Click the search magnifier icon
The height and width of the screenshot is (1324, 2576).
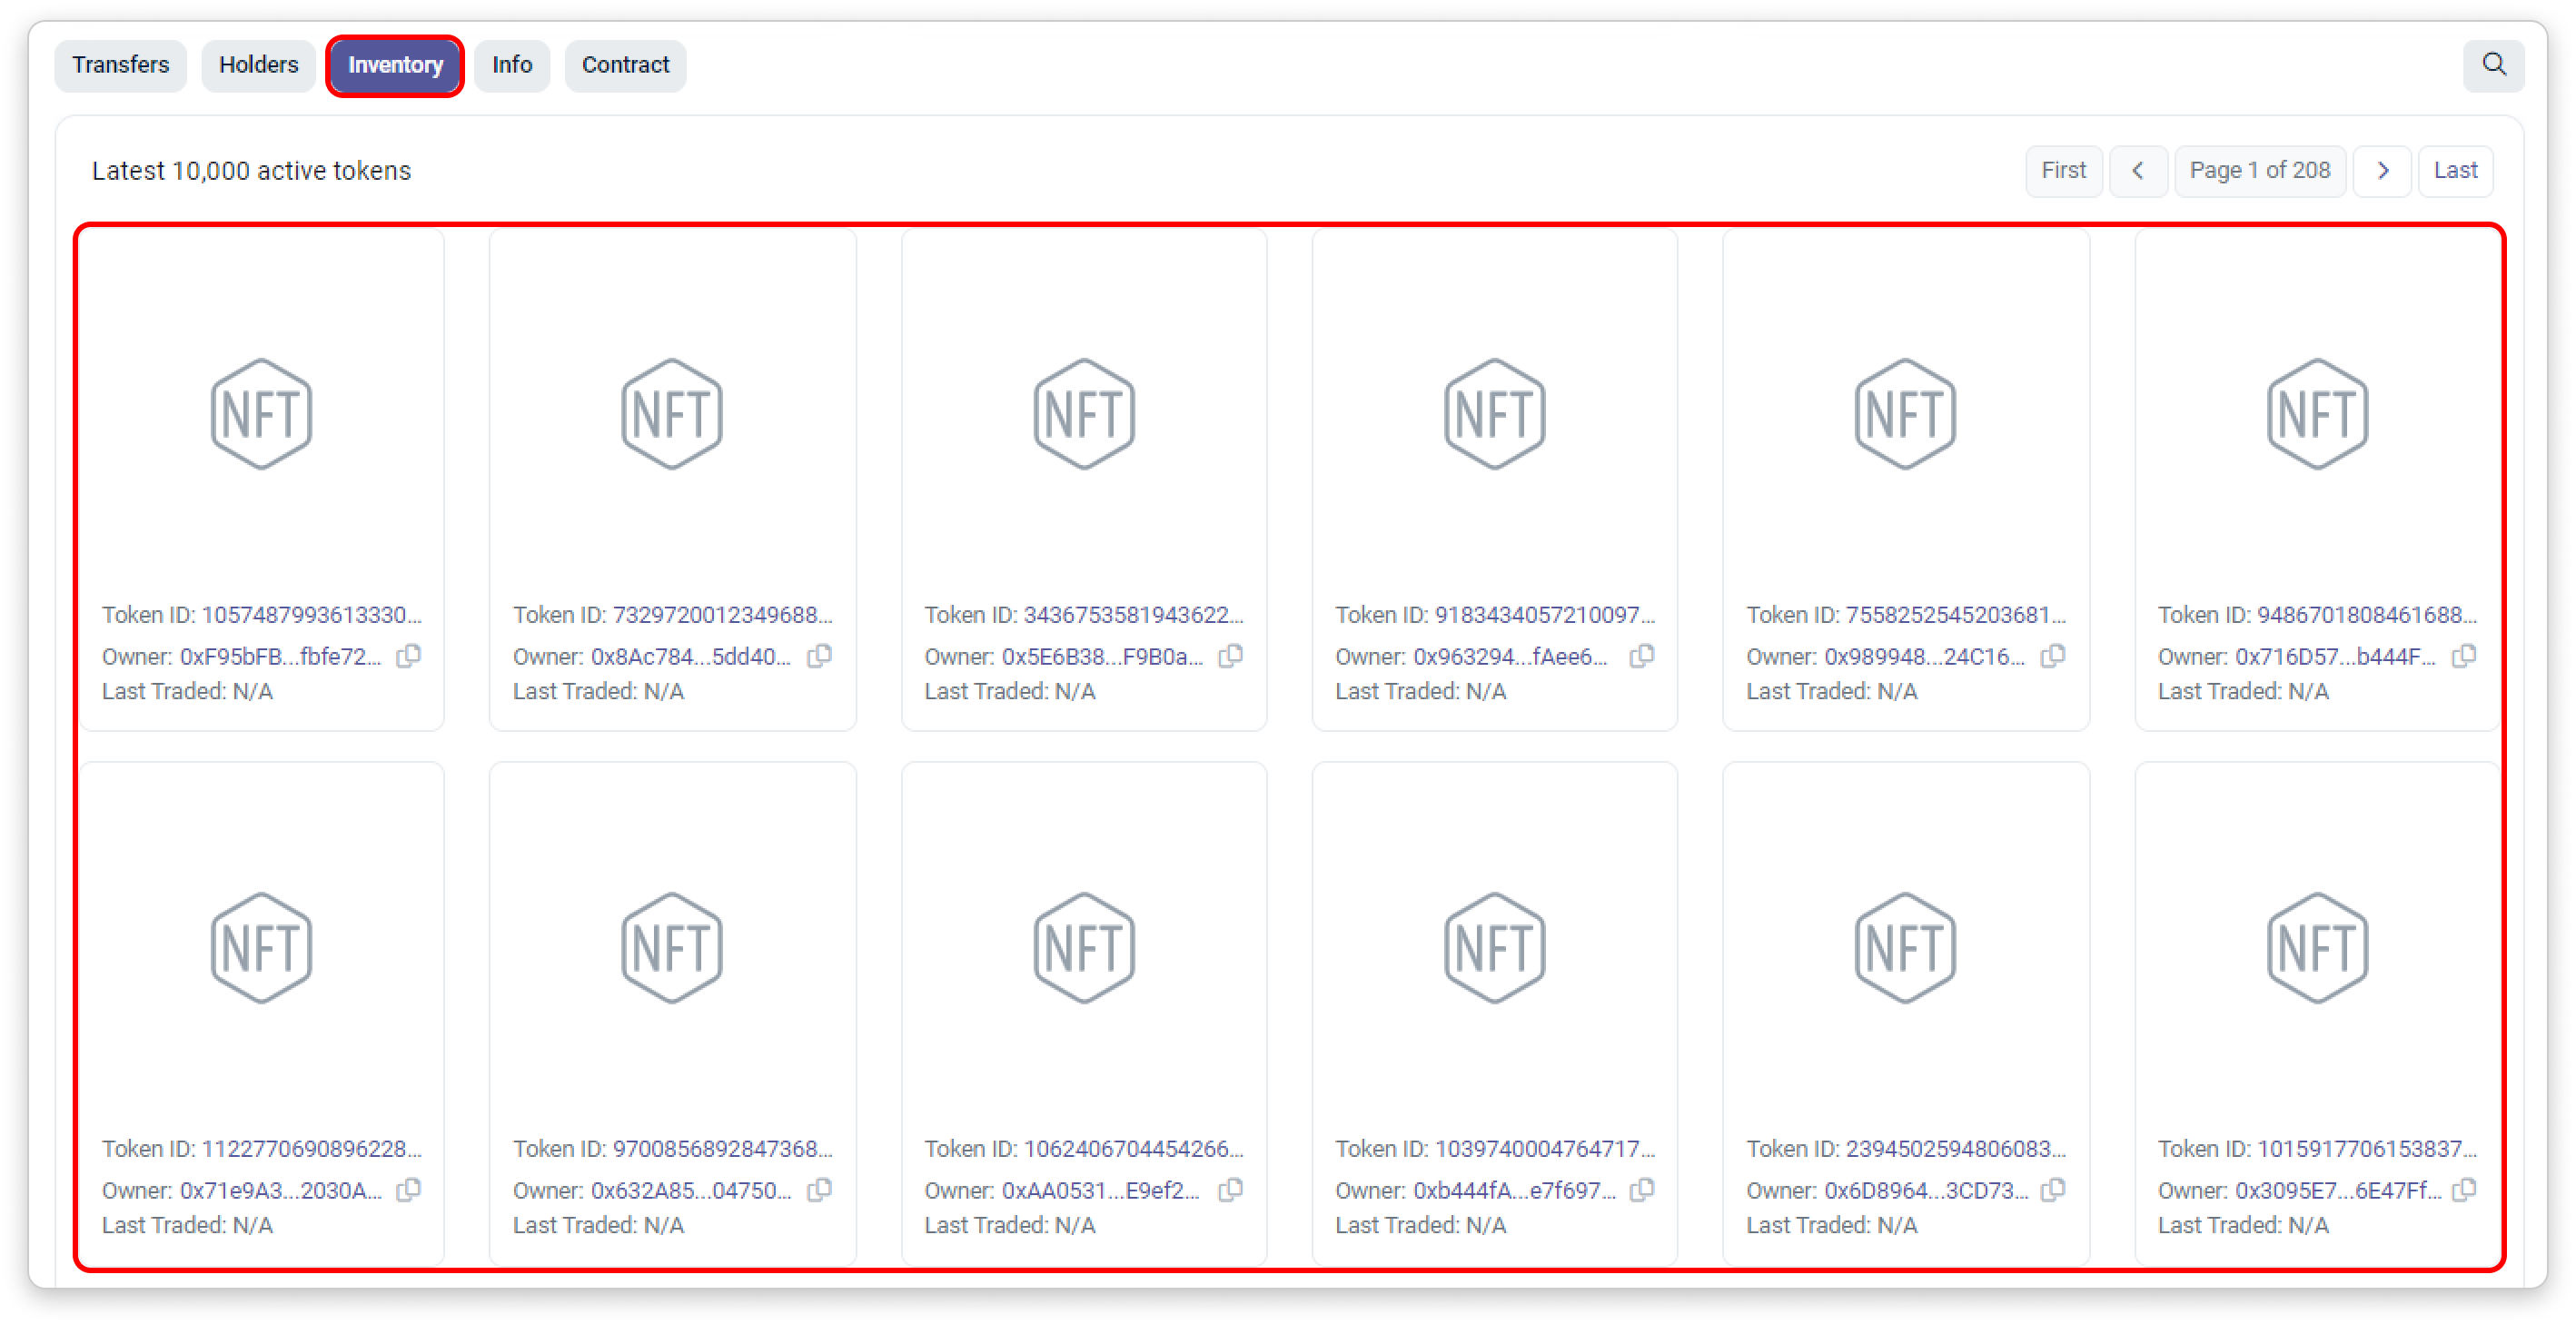(x=2493, y=65)
